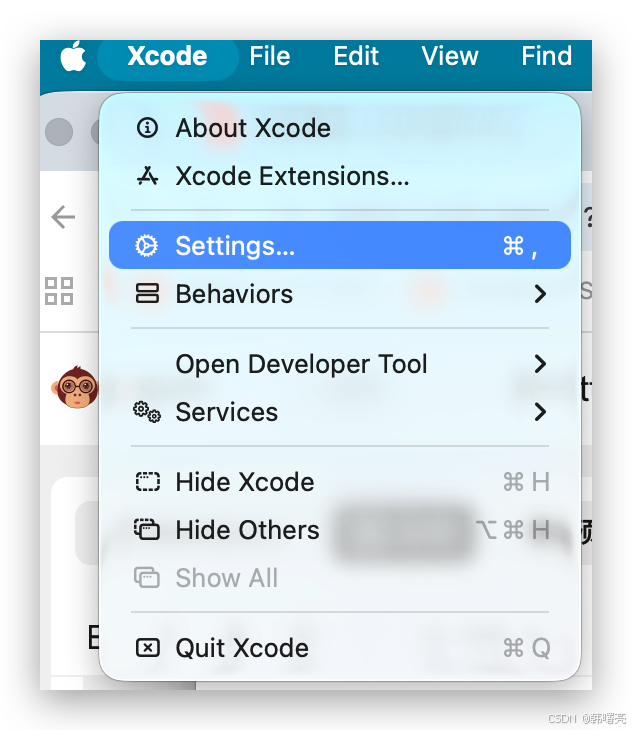Click the Services double-gear icon
This screenshot has height=730, width=632.
[x=147, y=412]
